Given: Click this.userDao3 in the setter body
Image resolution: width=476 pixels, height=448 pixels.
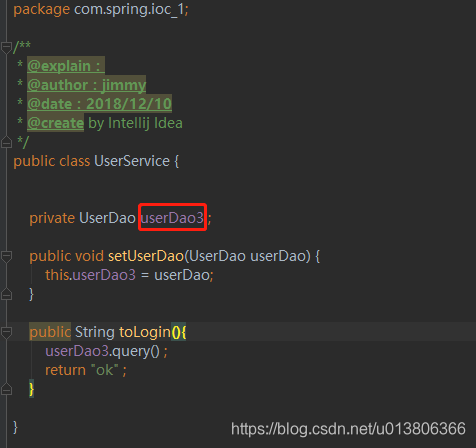Looking at the screenshot, I should pyautogui.click(x=90, y=275).
